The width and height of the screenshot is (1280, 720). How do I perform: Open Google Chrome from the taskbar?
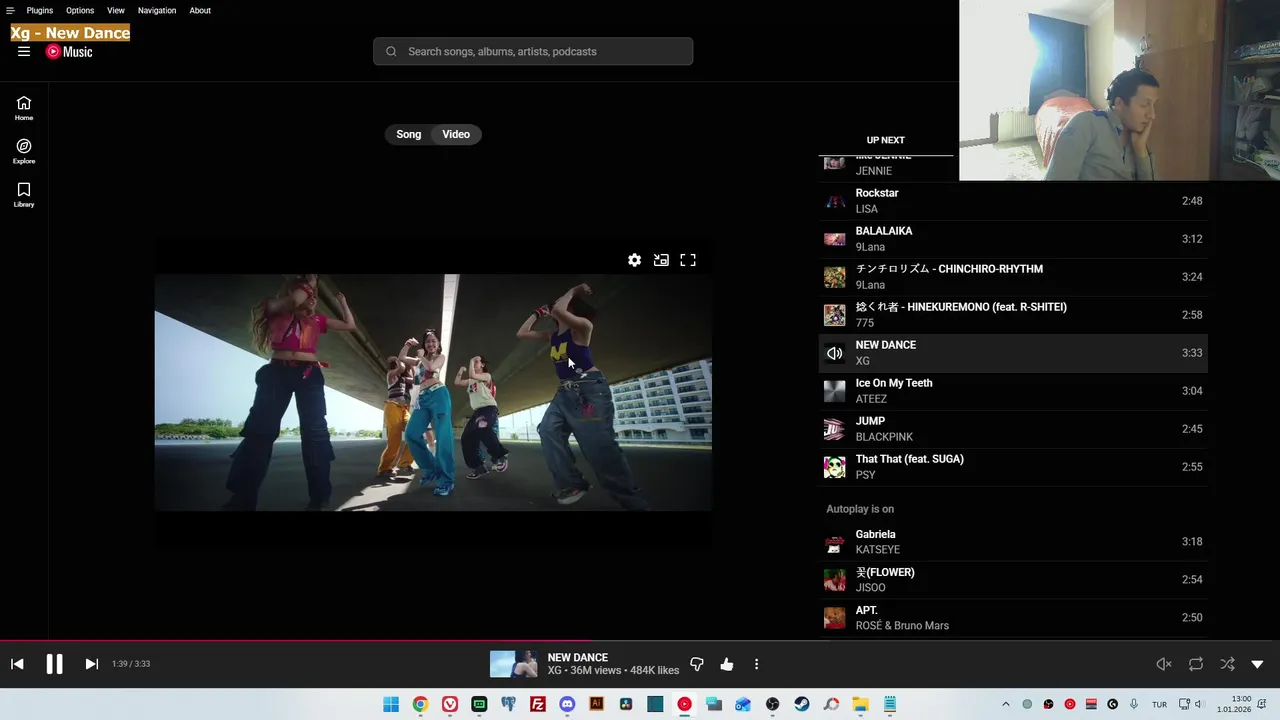click(x=420, y=704)
